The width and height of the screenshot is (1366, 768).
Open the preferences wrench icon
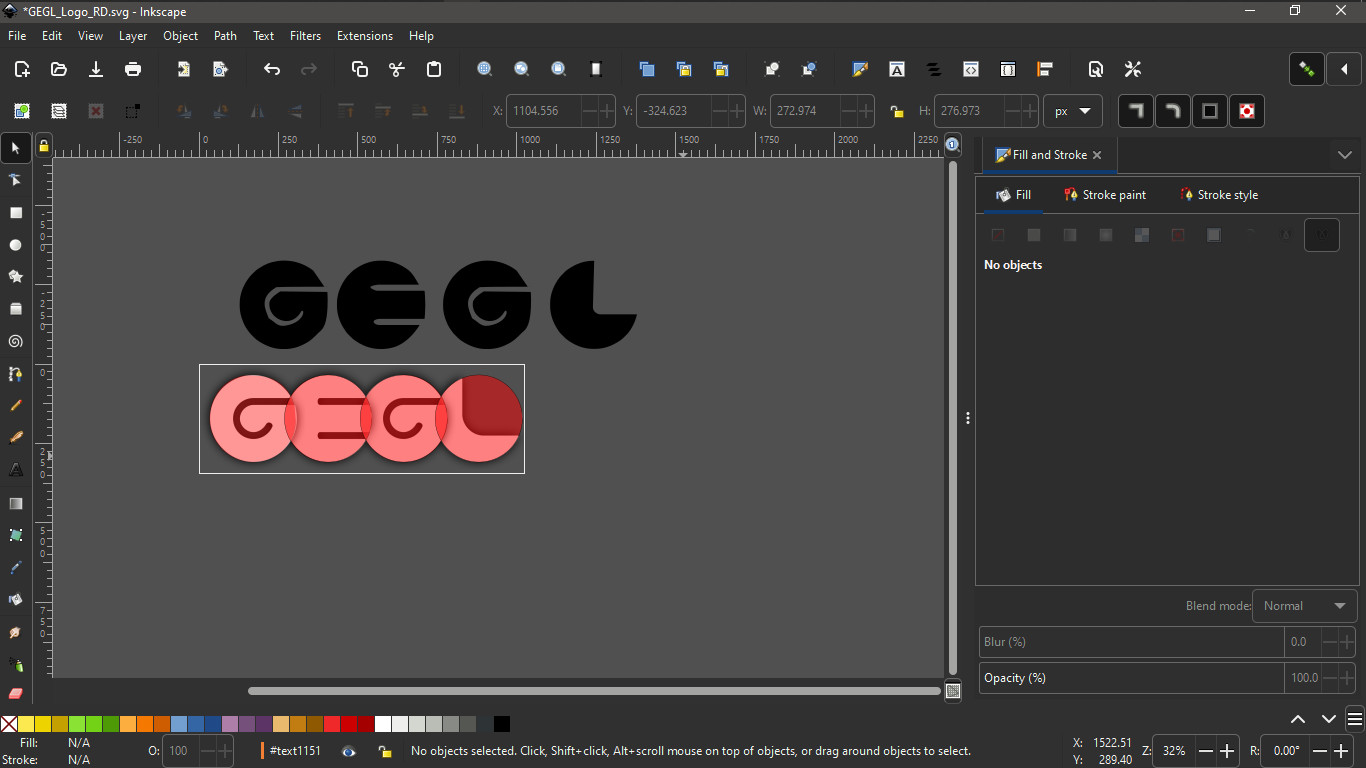pos(1133,69)
